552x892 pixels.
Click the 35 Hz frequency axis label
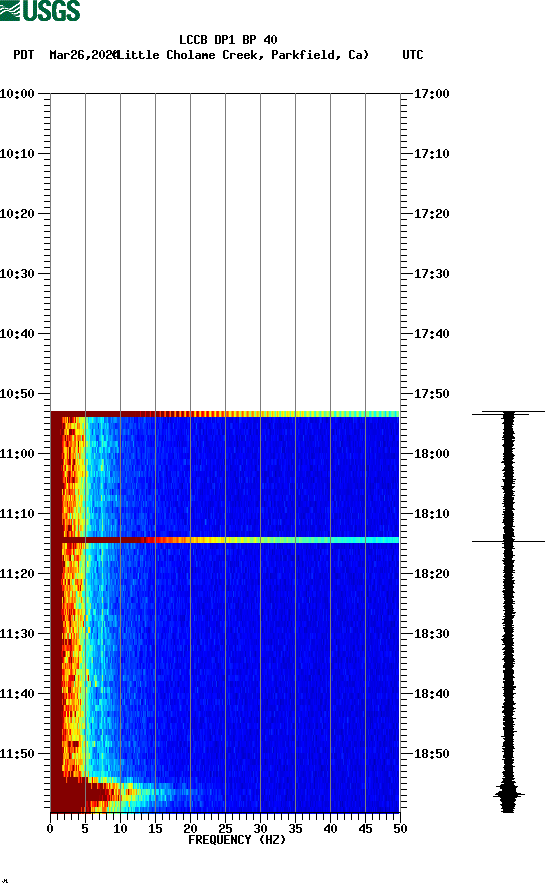(295, 829)
